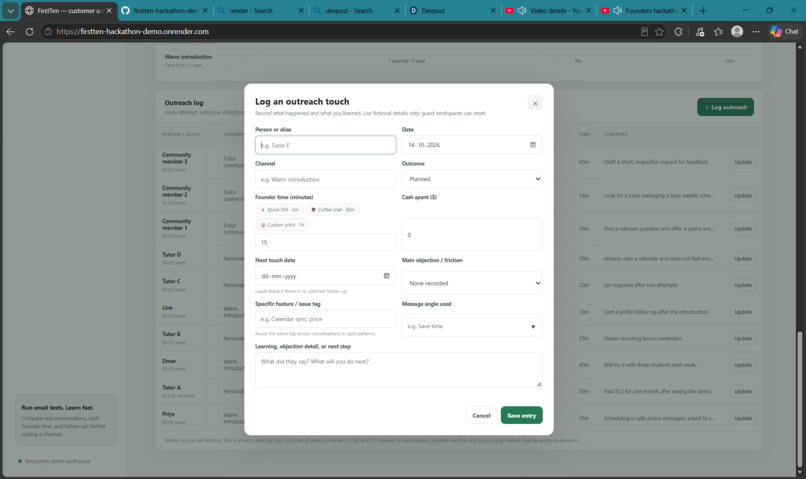
Task: Open the Outcome dropdown showing Planned
Action: 472,179
